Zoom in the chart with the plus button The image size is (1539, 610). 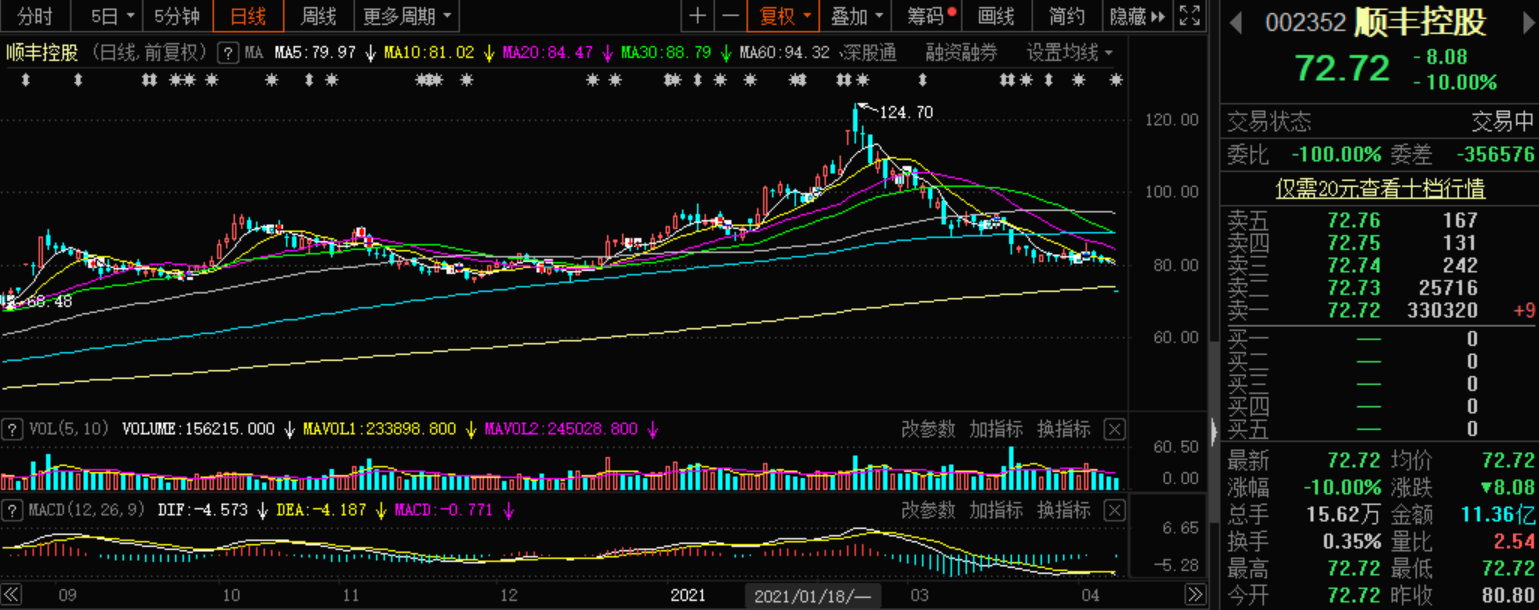(x=698, y=16)
